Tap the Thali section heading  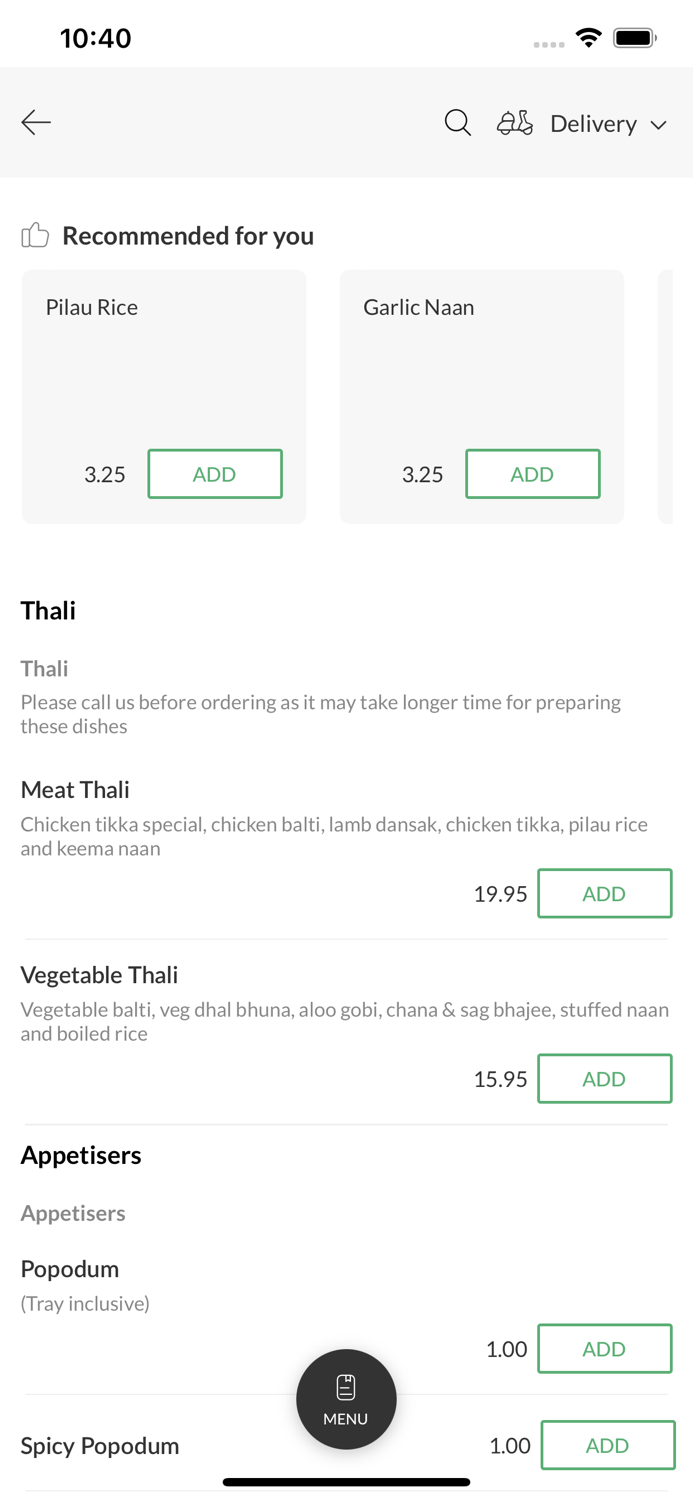click(48, 610)
